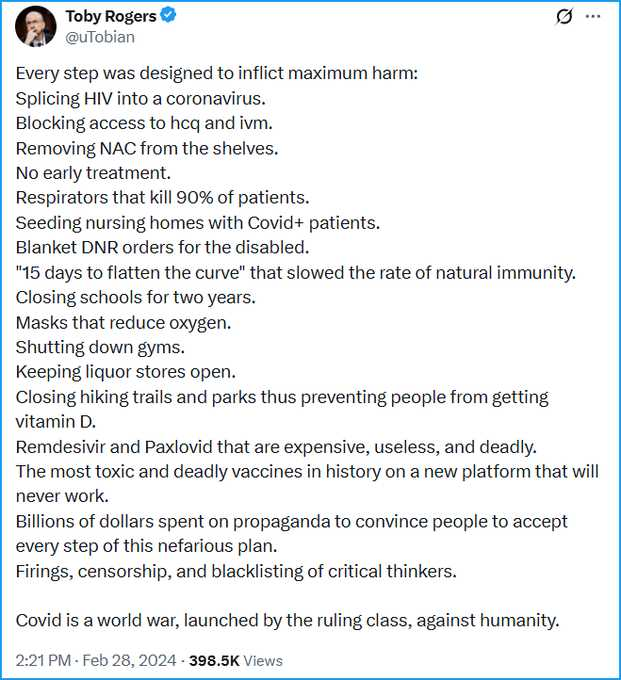
Task: Click the Toby Rogers display name
Action: (111, 16)
